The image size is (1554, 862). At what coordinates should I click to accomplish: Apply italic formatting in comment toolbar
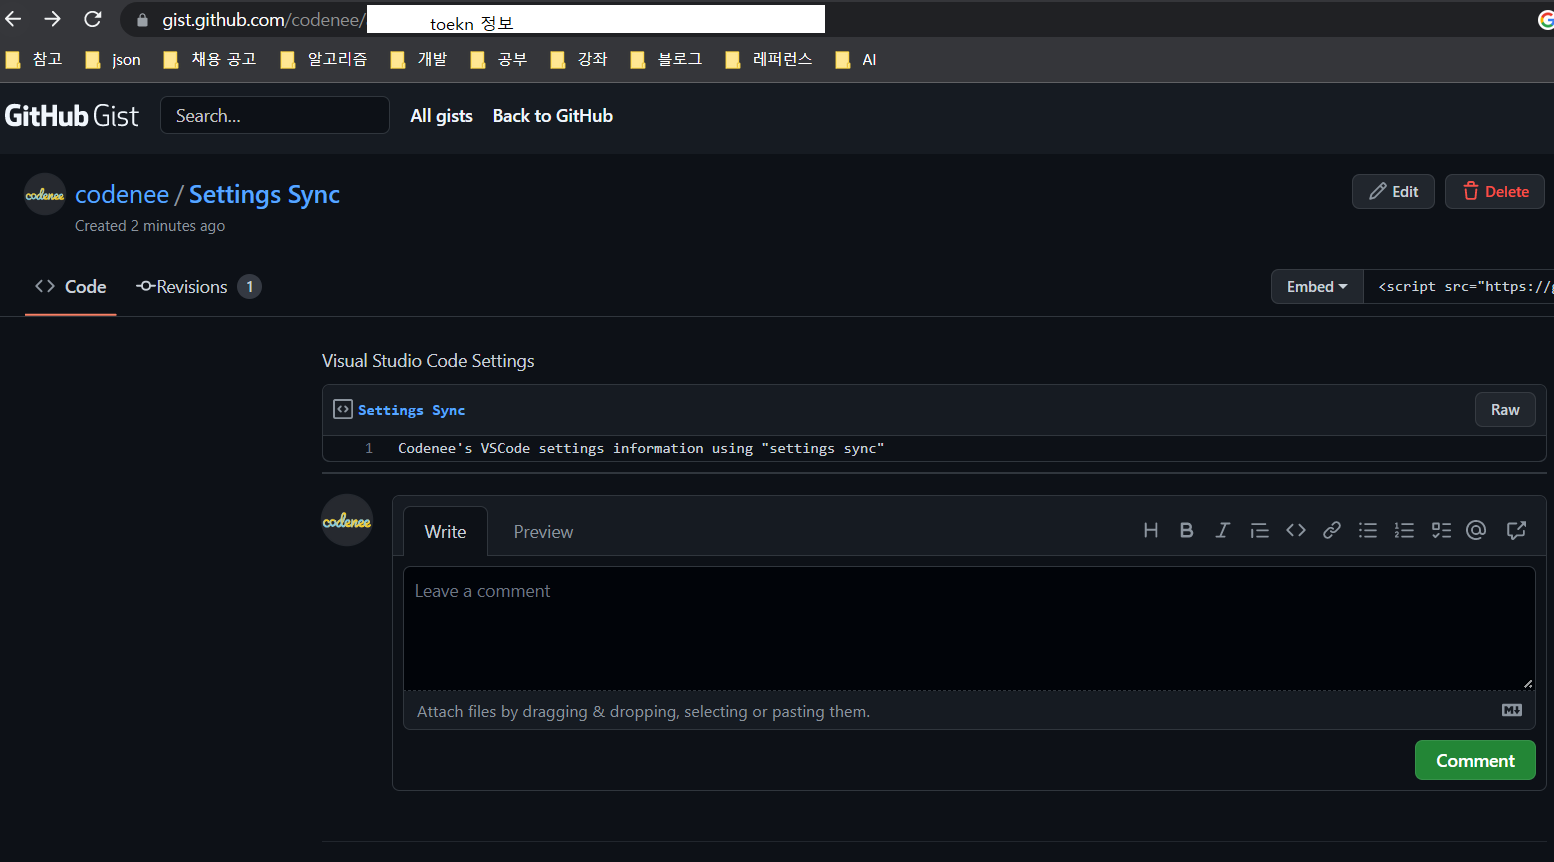coord(1223,530)
